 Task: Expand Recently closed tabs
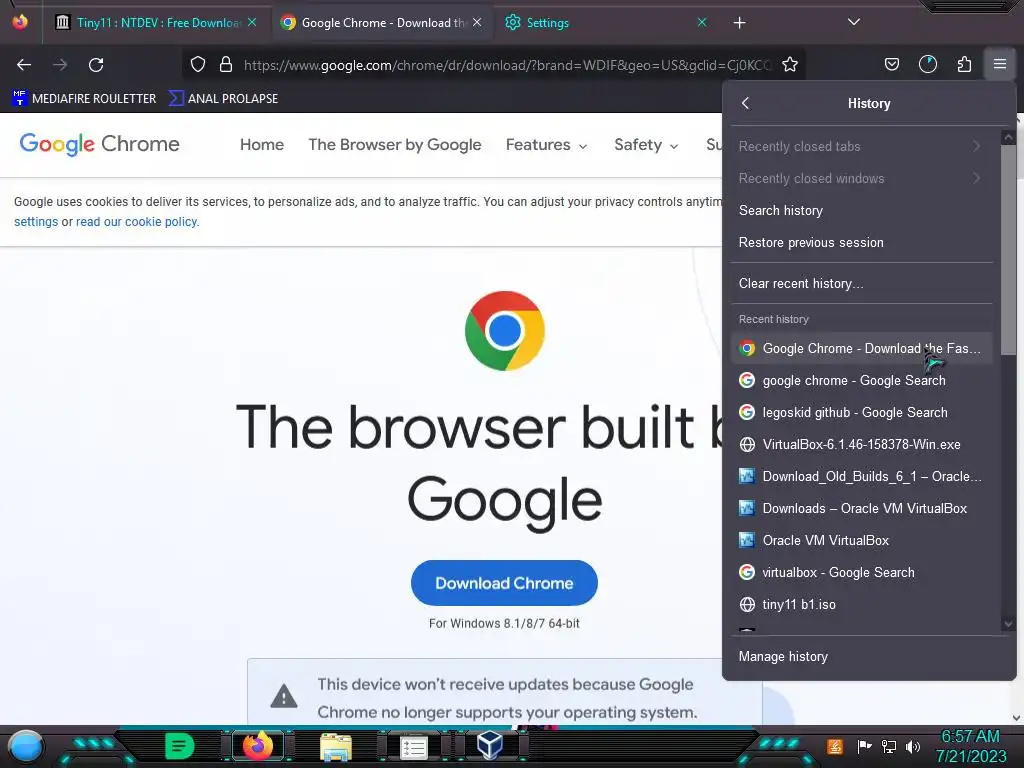coord(861,146)
